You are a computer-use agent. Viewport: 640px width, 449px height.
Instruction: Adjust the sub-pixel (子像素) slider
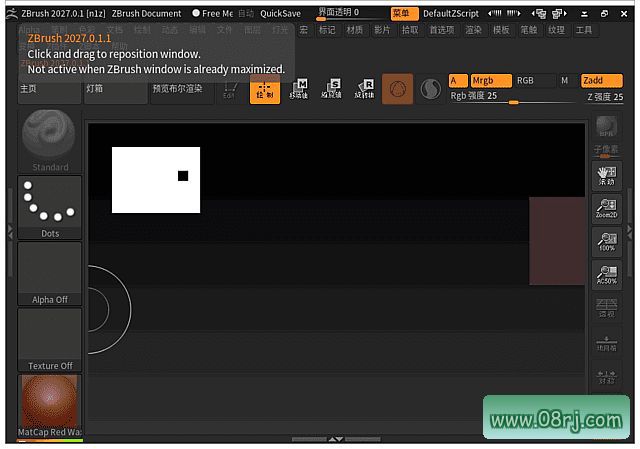click(x=606, y=151)
